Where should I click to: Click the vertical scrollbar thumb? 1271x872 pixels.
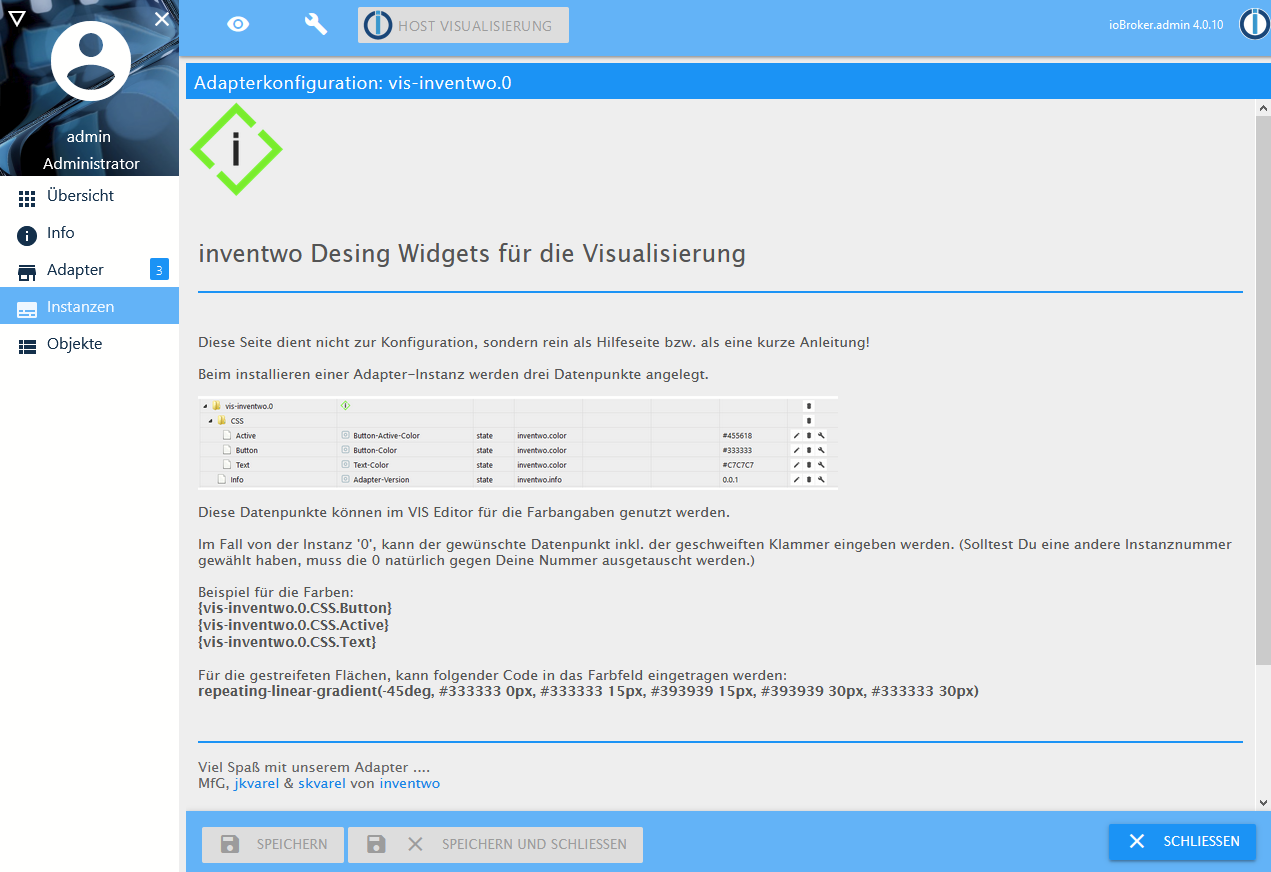click(1263, 390)
